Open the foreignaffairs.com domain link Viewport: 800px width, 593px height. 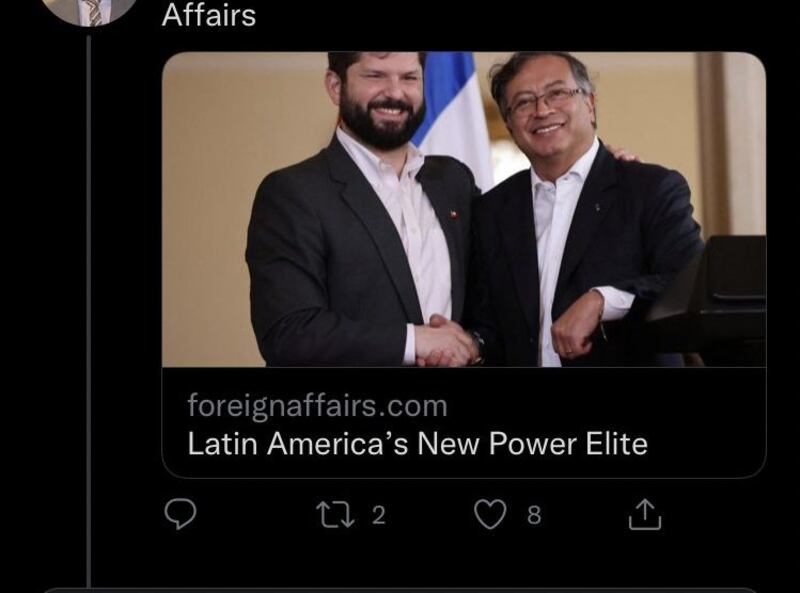pyautogui.click(x=317, y=406)
